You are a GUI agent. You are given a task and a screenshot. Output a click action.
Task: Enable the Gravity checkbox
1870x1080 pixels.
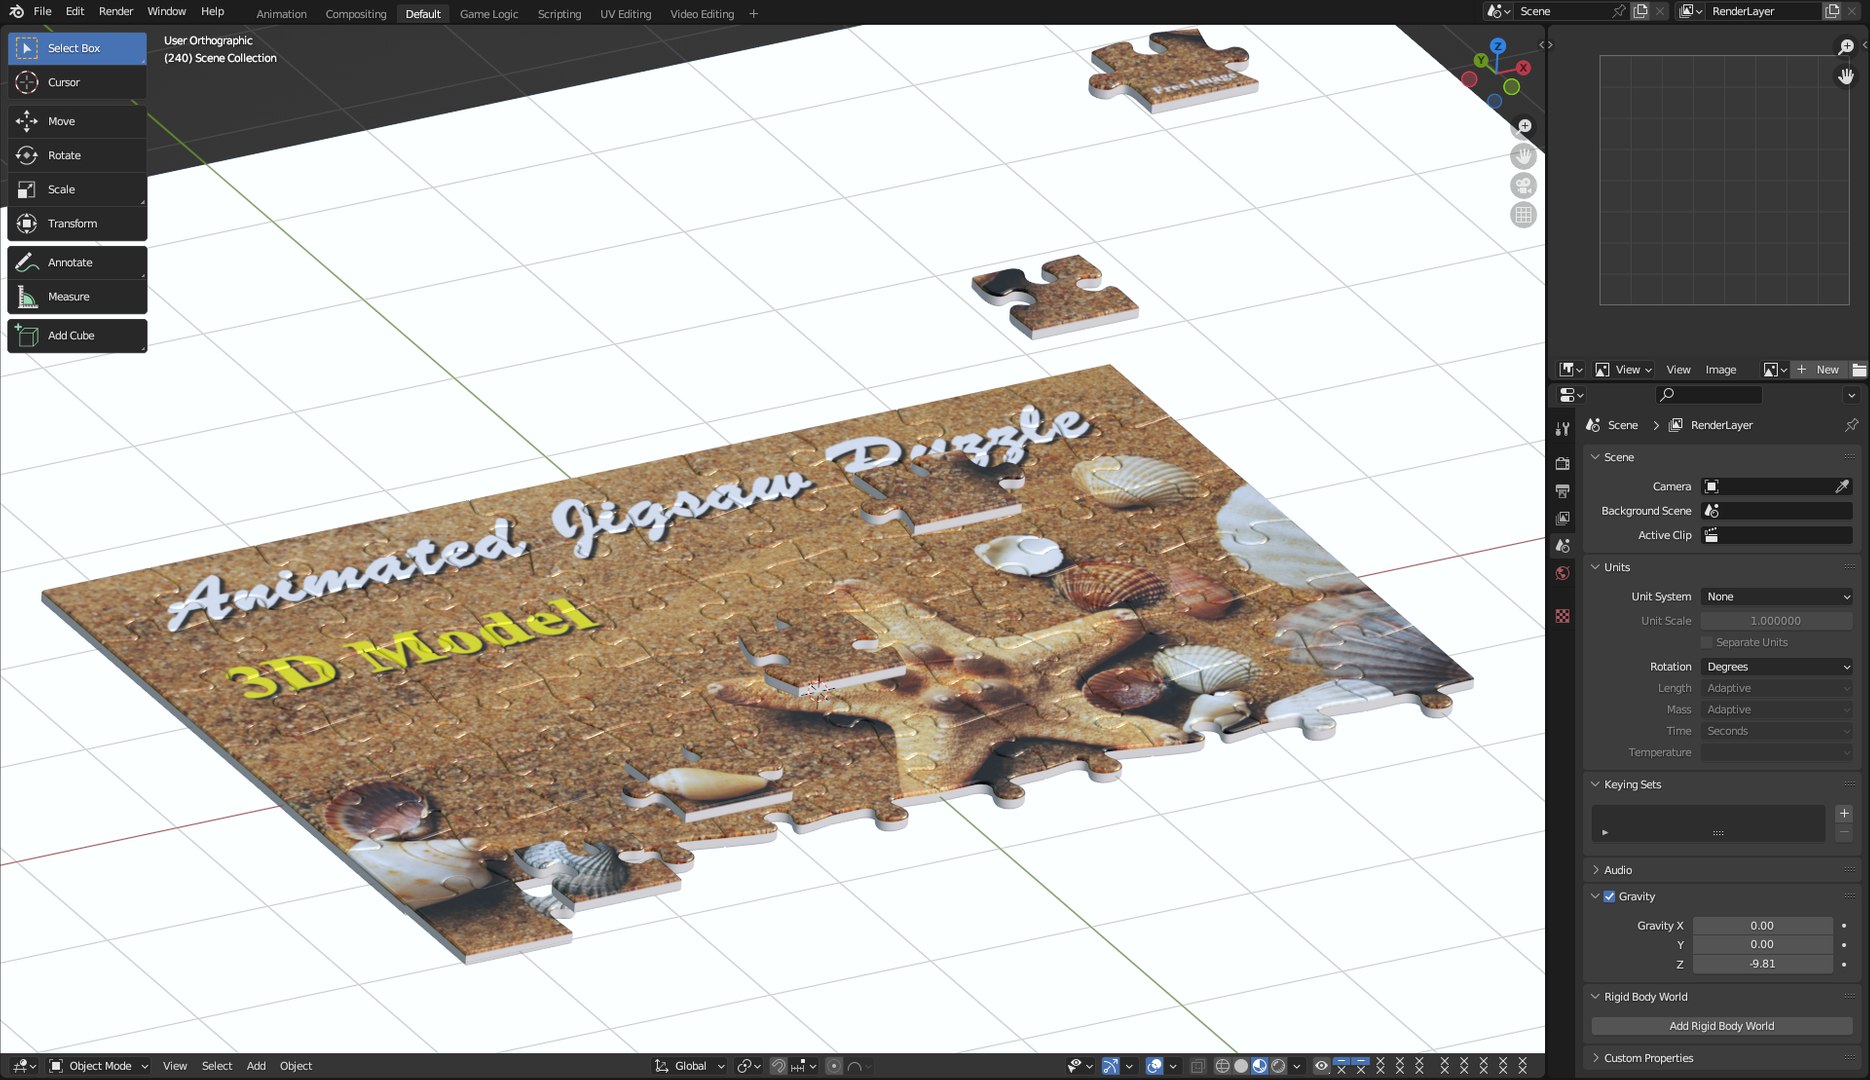coord(1609,897)
